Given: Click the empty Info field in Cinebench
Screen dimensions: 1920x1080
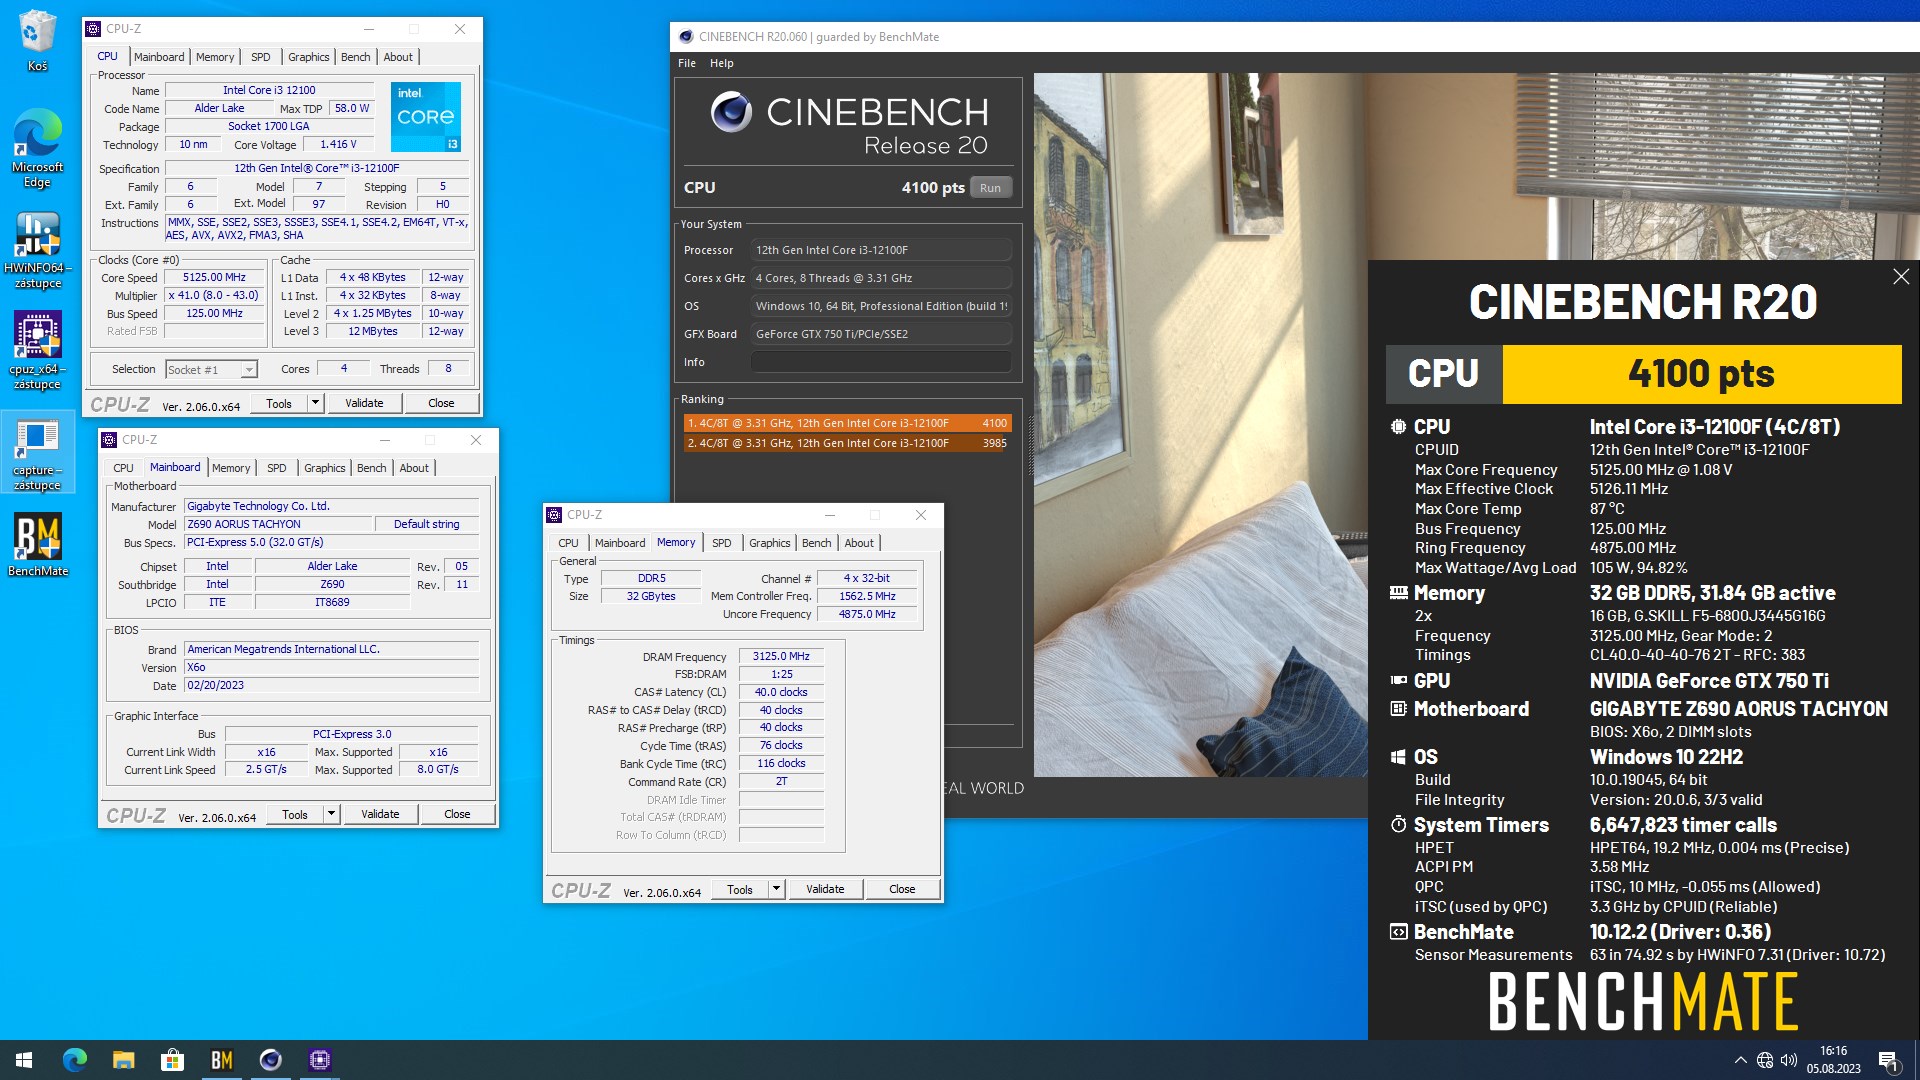Looking at the screenshot, I should click(881, 362).
